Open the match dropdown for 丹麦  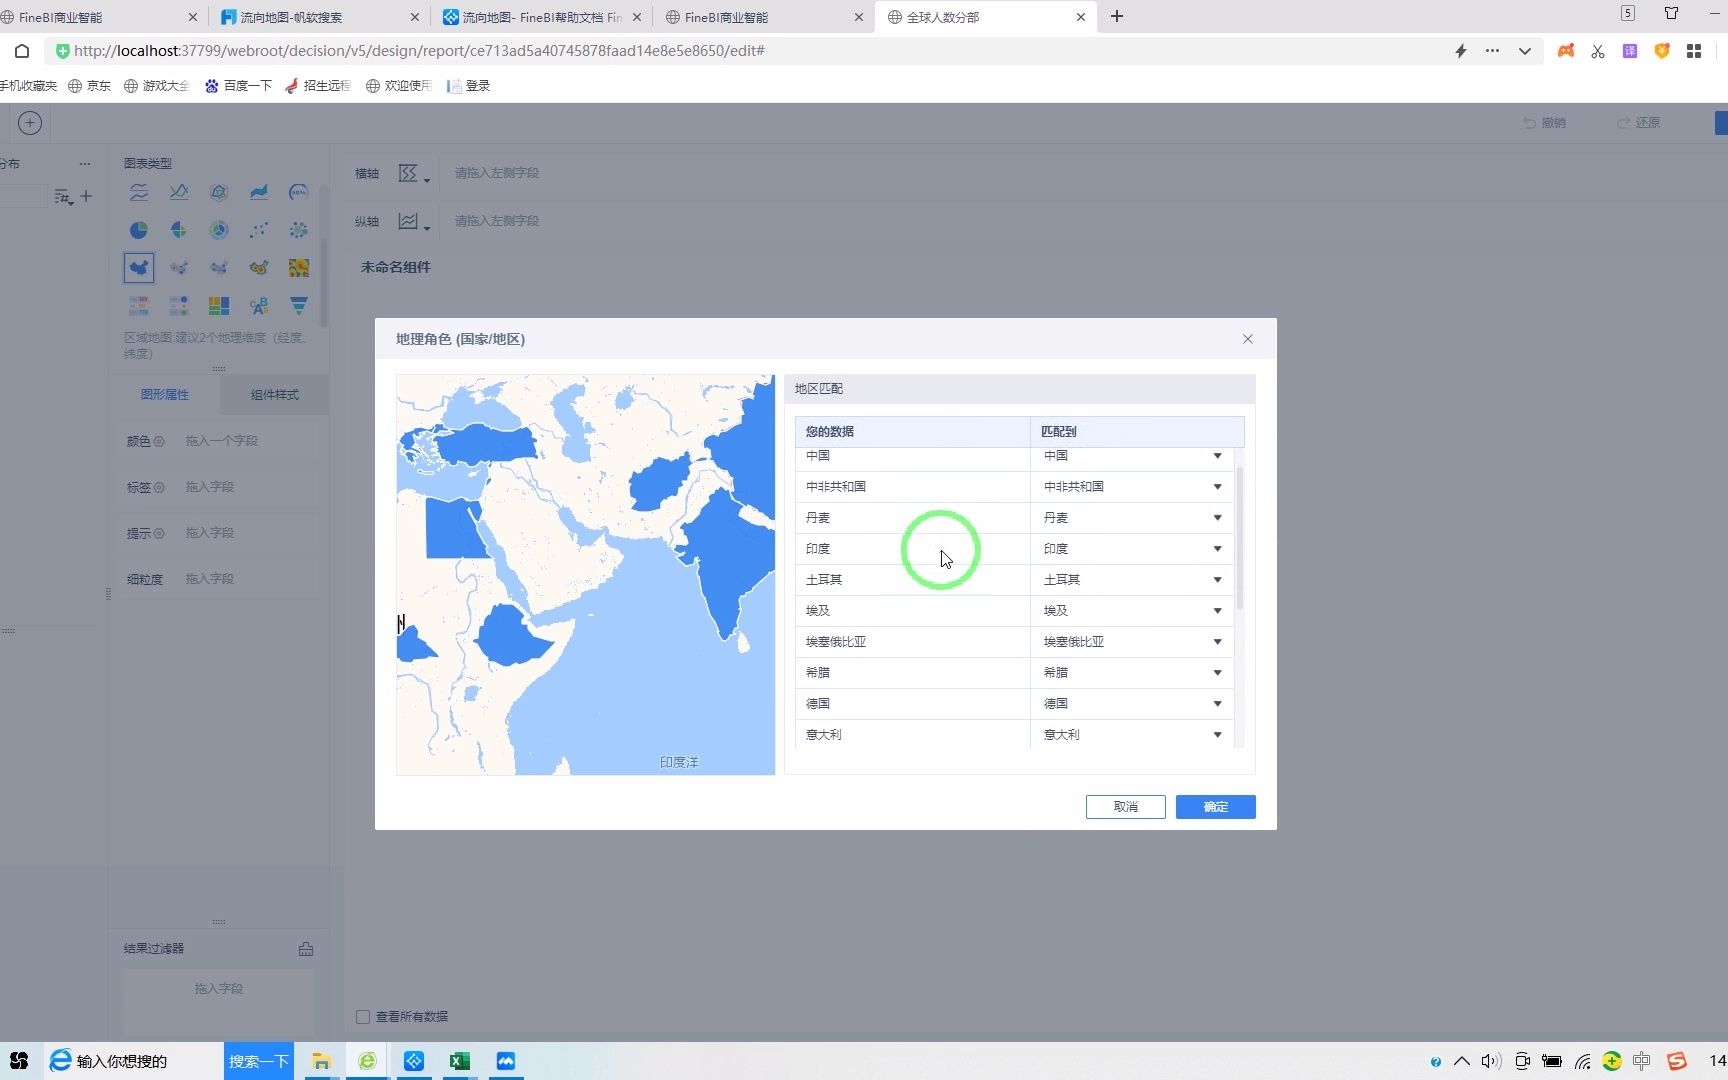tap(1217, 518)
